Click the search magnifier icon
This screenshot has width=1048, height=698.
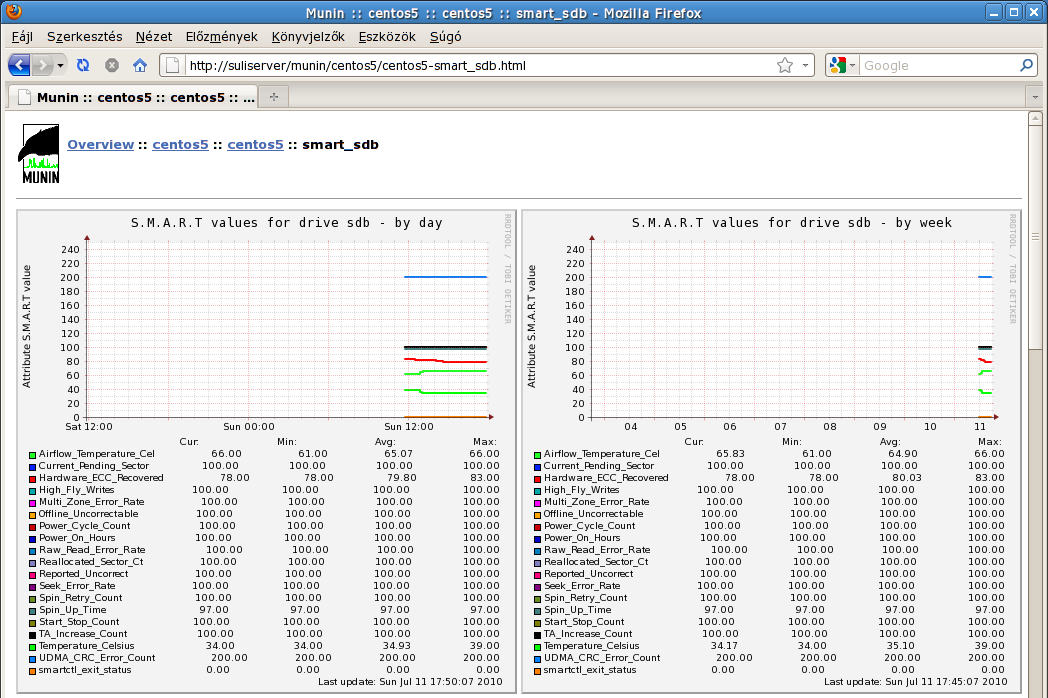(1027, 65)
